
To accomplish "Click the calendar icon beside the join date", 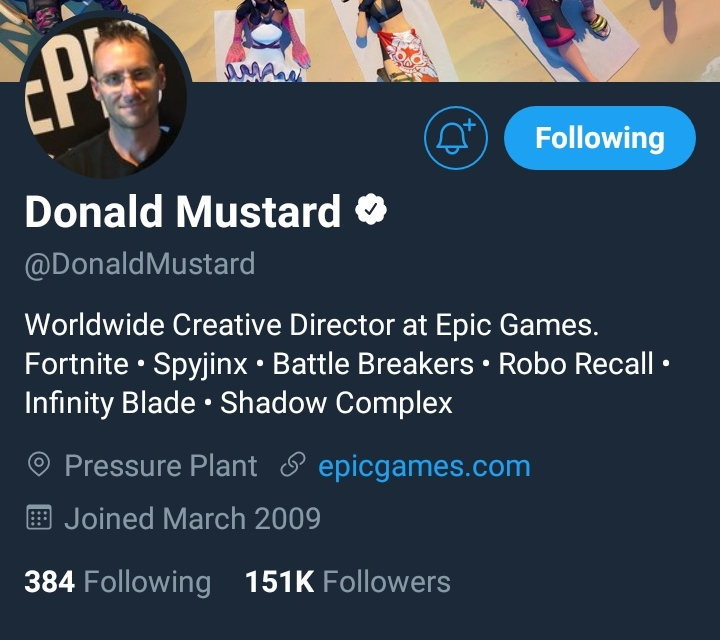I will pyautogui.click(x=40, y=518).
